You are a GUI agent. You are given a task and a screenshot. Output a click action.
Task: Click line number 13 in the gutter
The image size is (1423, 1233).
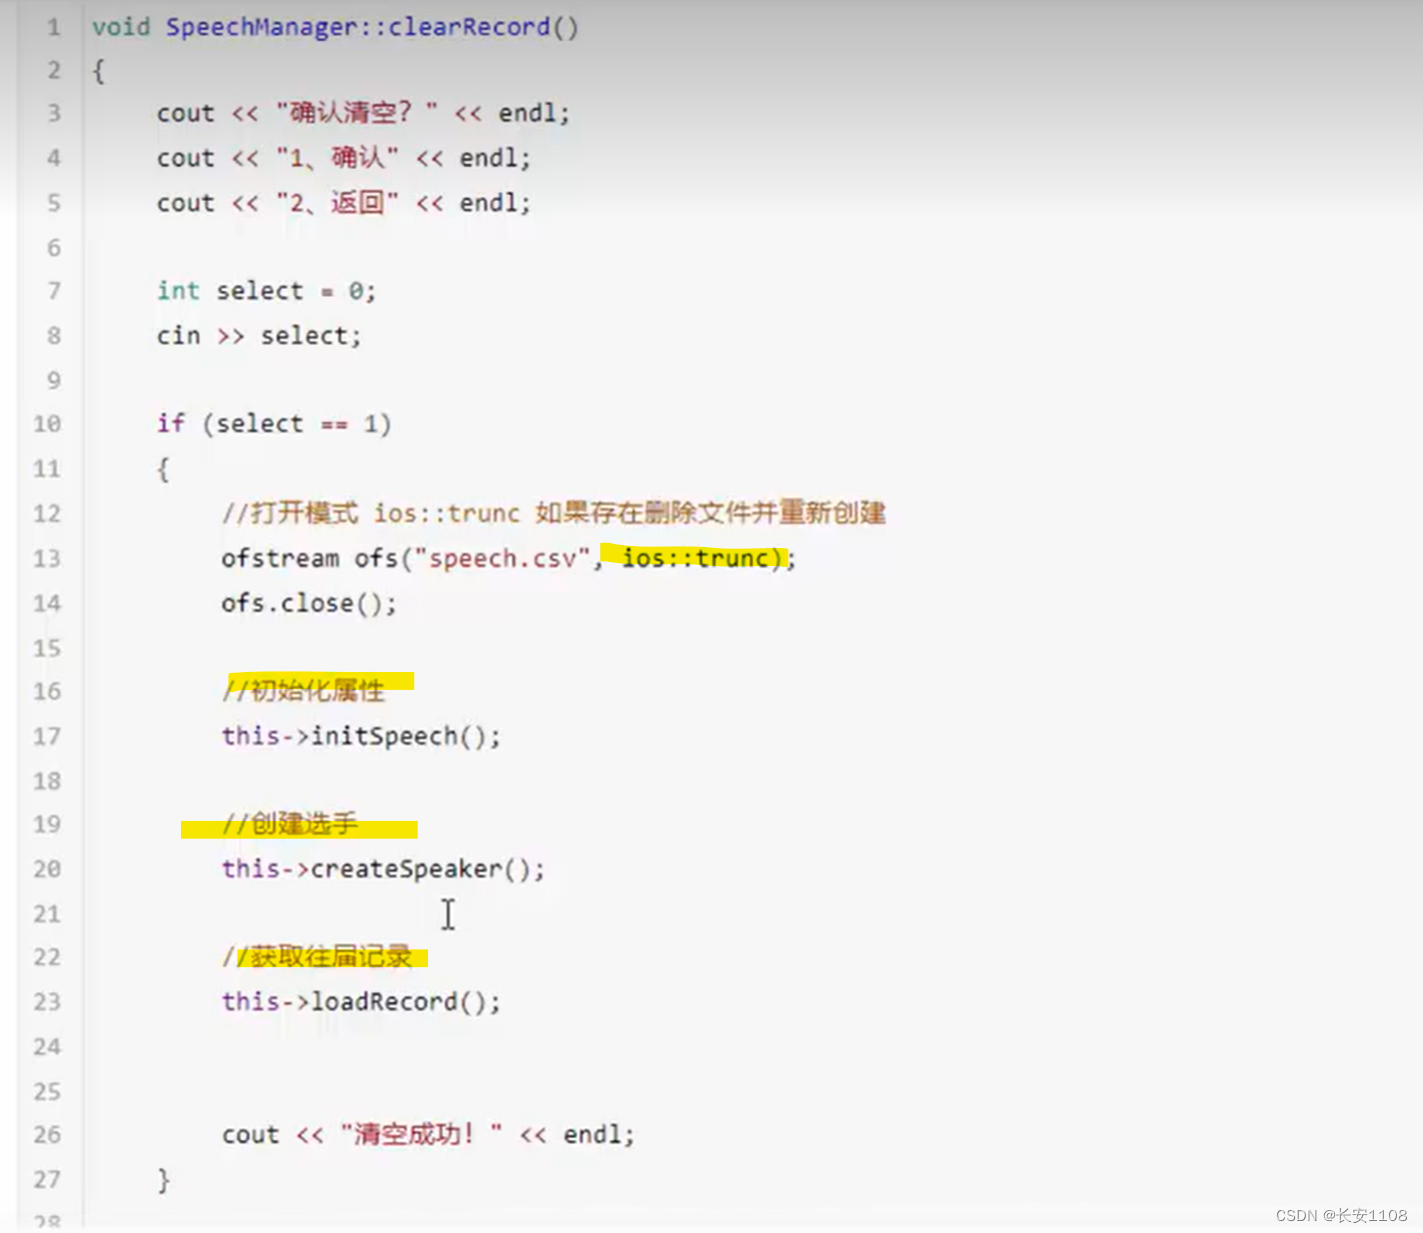[x=47, y=558]
